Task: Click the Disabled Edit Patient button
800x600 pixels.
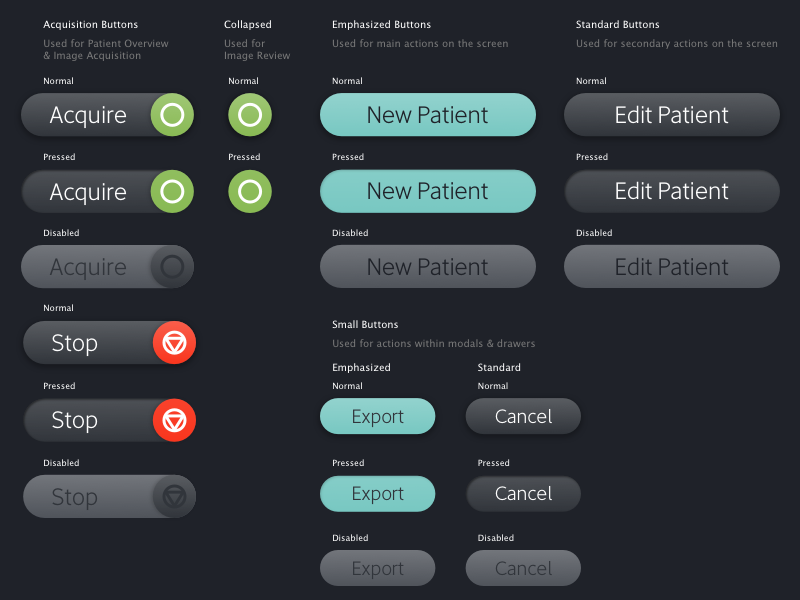Action: 672,267
